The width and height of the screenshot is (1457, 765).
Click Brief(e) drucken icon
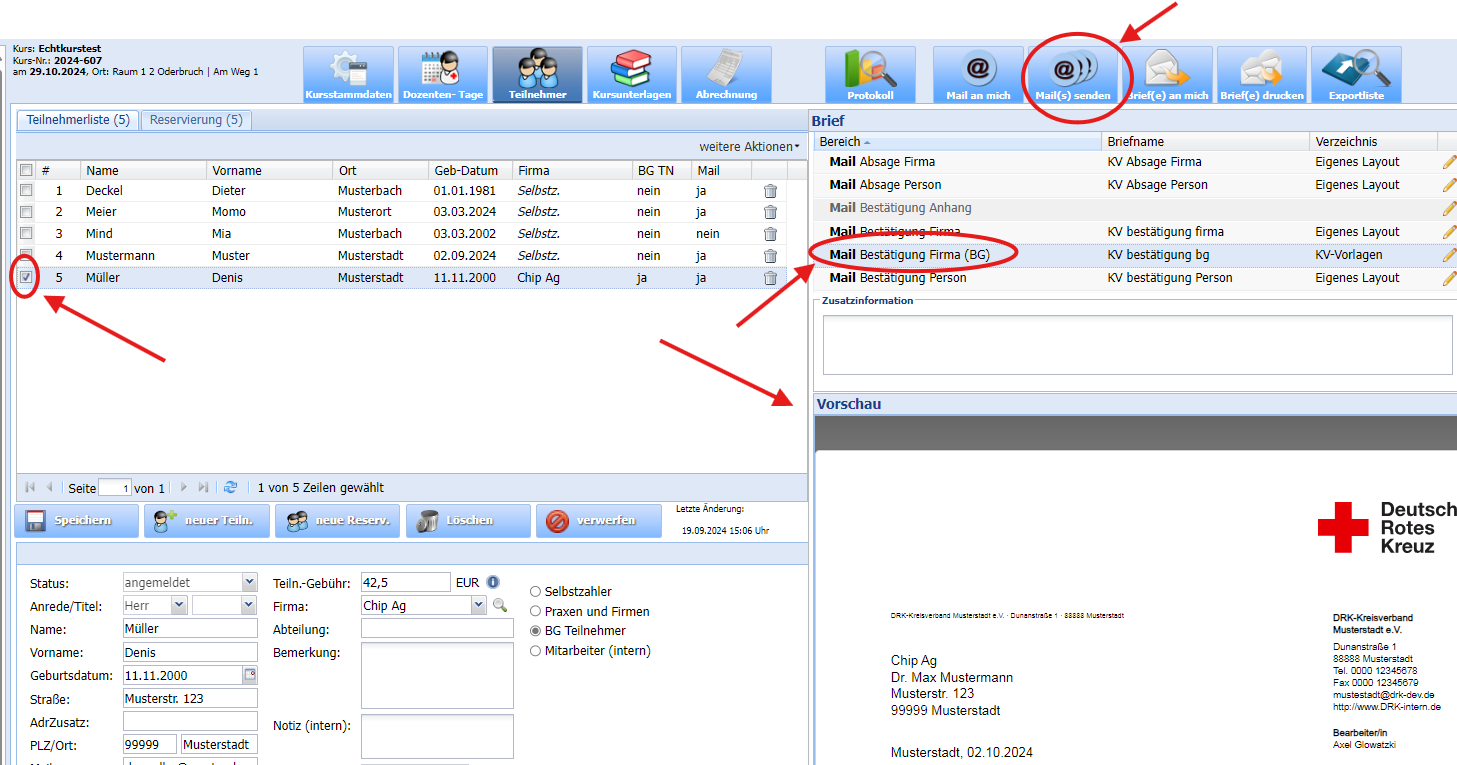1261,74
